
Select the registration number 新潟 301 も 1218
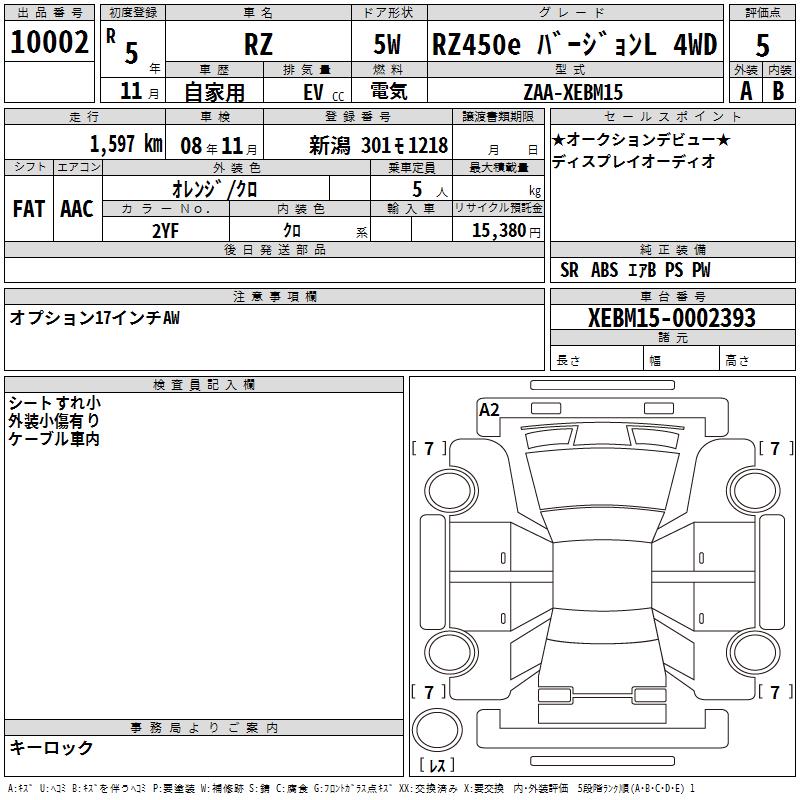tap(378, 146)
